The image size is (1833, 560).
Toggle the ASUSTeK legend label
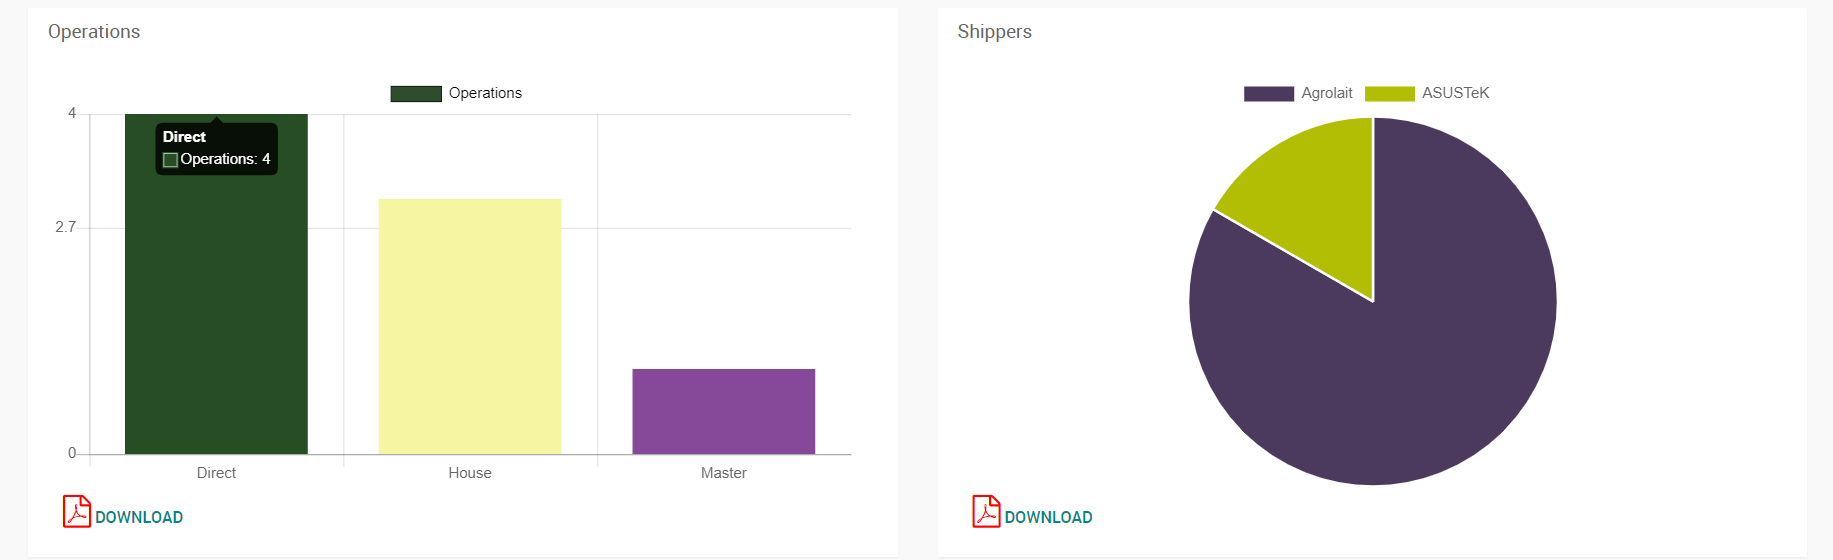(x=1455, y=93)
